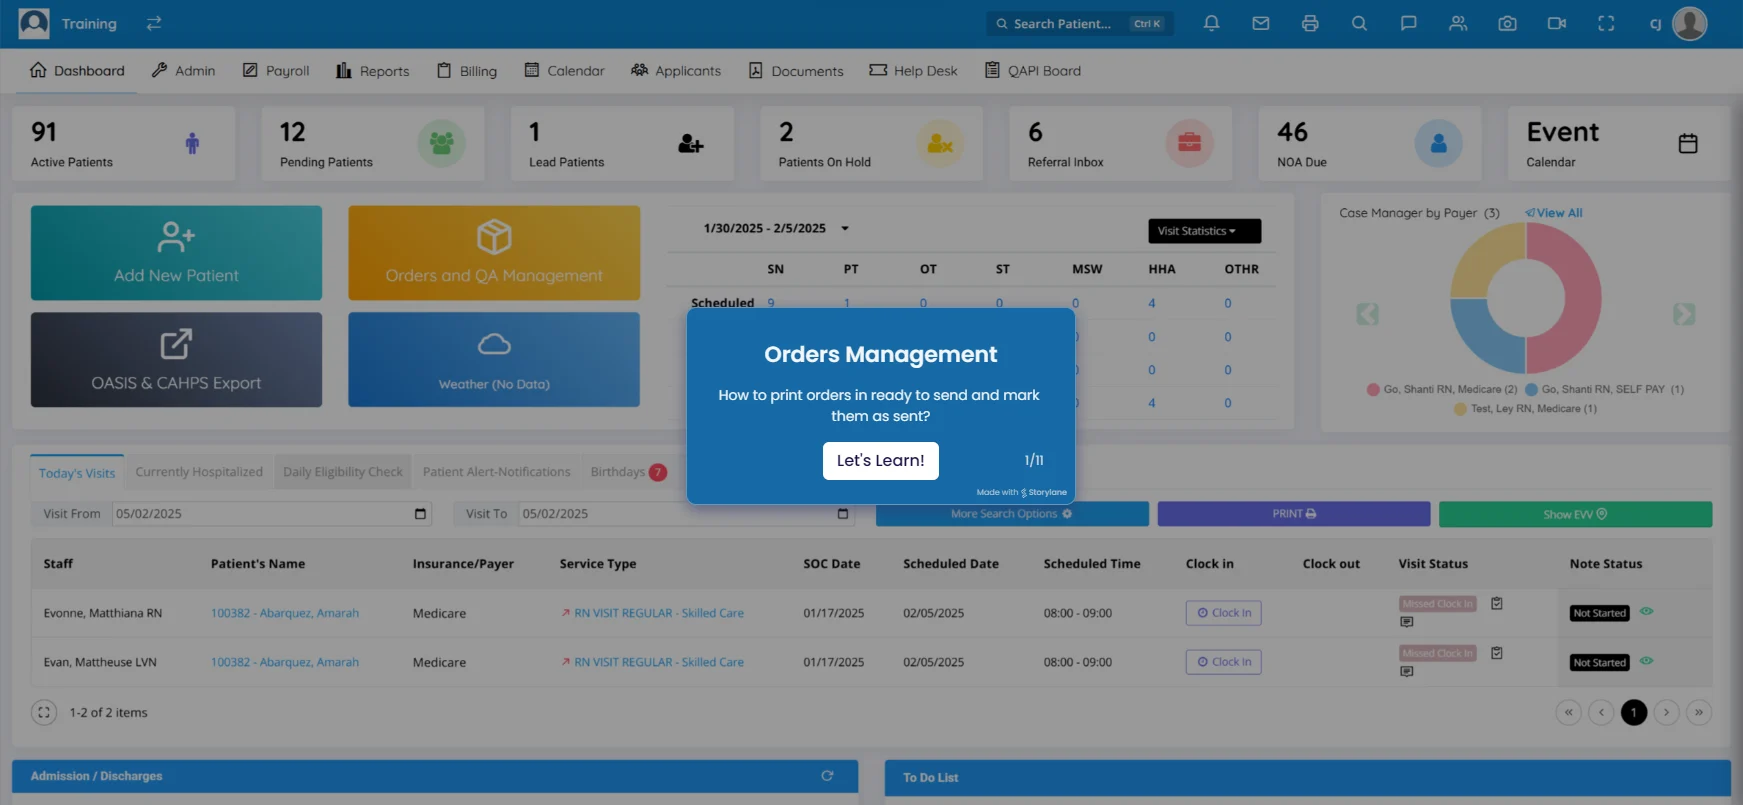The width and height of the screenshot is (1743, 805).
Task: Click the Event Calendar icon
Action: tap(1688, 143)
